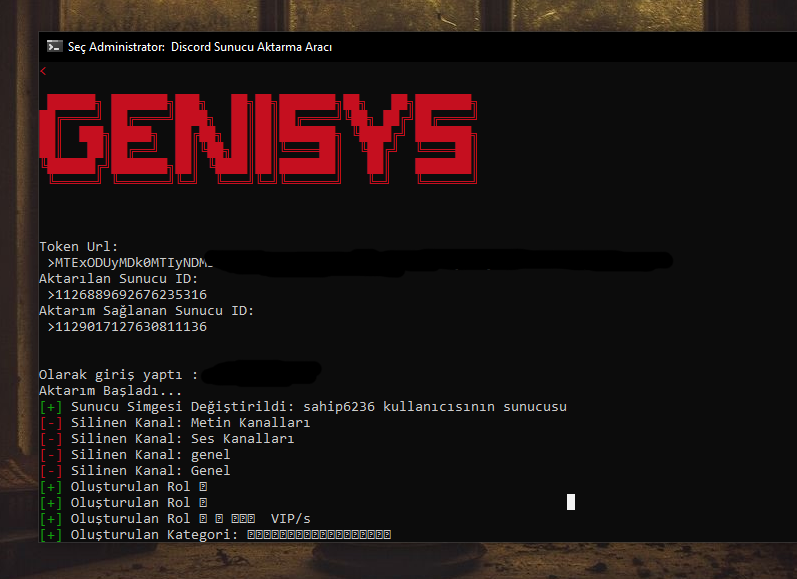The height and width of the screenshot is (579, 797).
Task: Click the 'Olarak giriş yaptı :' line
Action: (x=118, y=375)
